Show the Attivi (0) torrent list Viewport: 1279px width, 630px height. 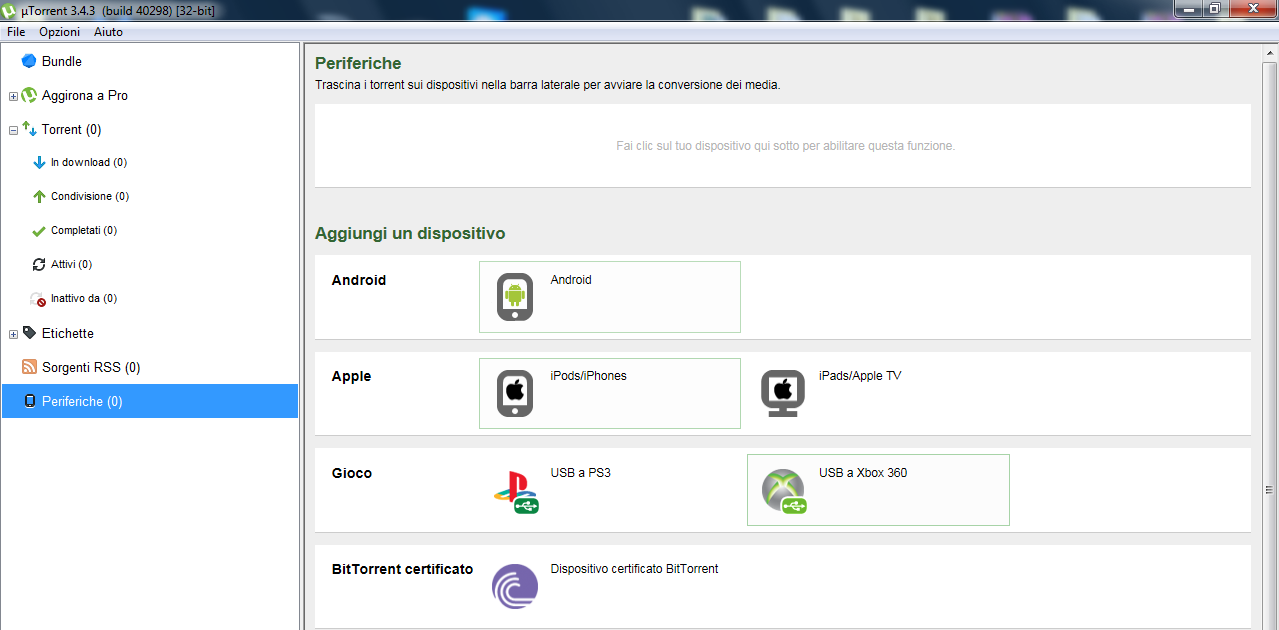tap(72, 265)
